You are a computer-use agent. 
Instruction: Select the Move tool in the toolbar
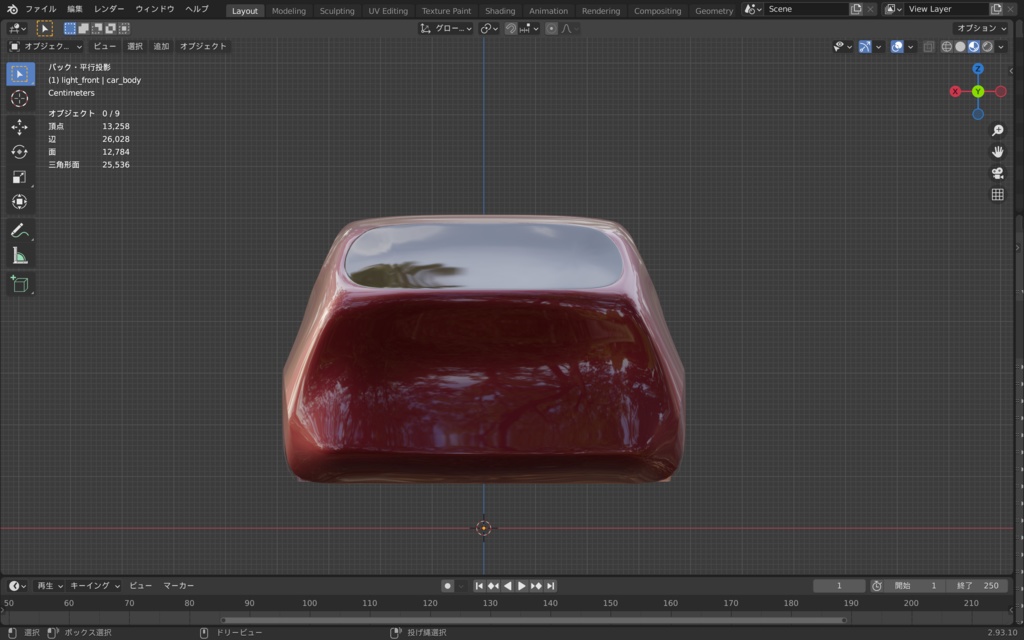[x=20, y=126]
